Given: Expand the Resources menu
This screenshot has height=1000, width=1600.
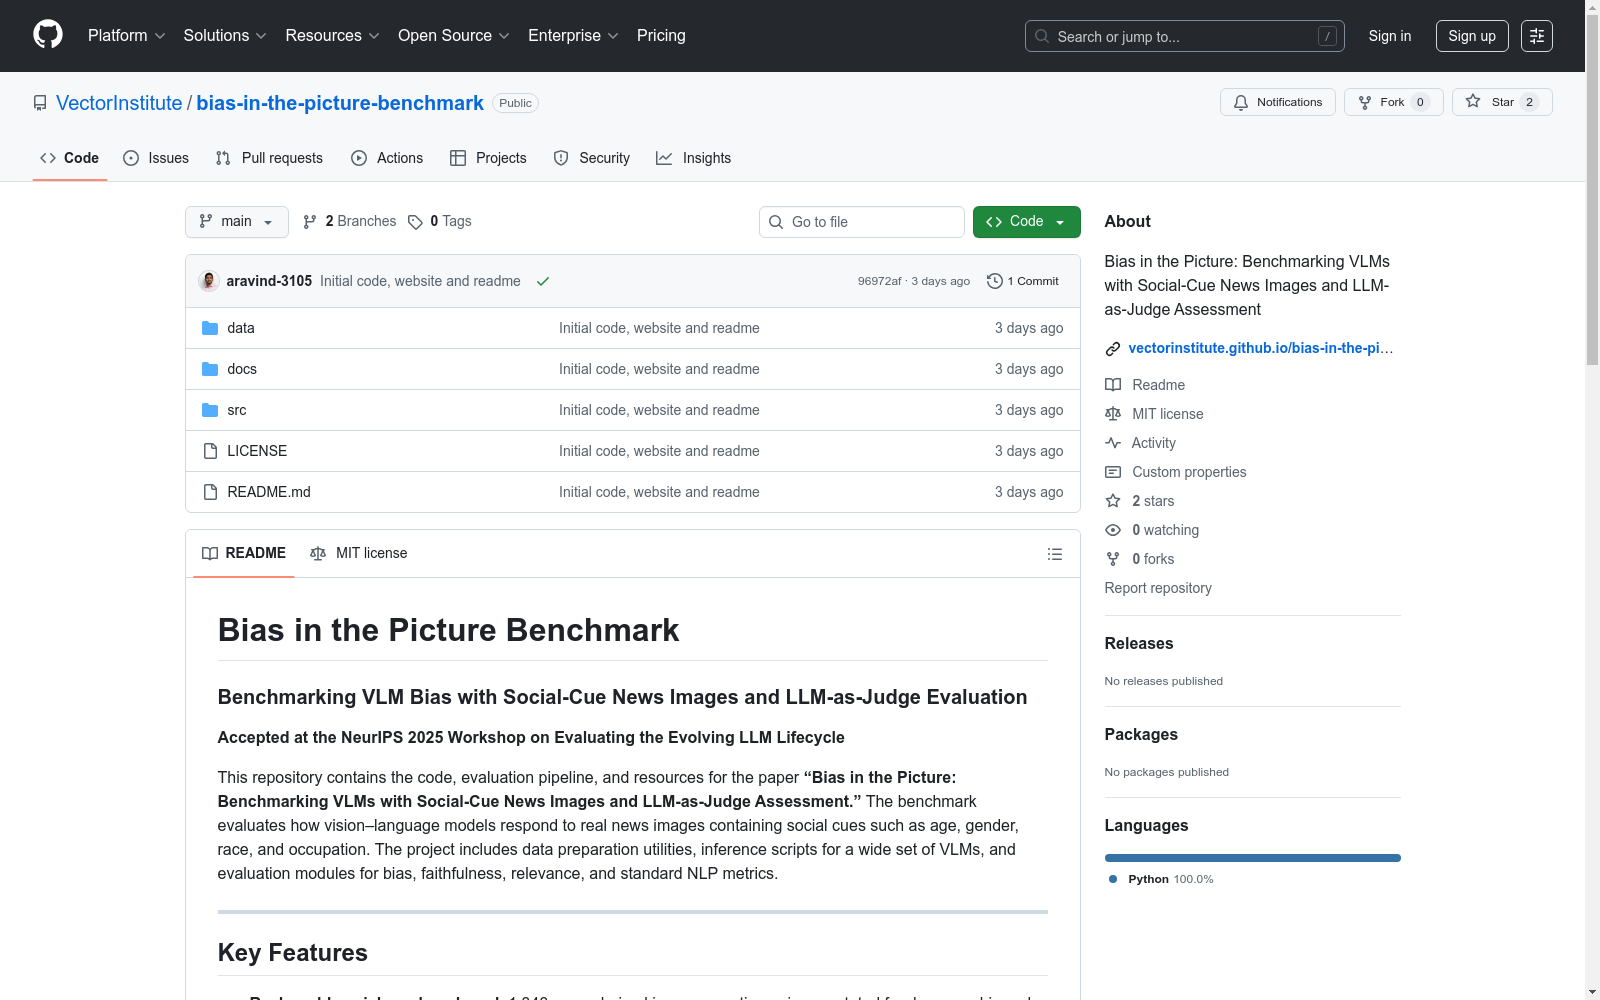Looking at the screenshot, I should (332, 36).
